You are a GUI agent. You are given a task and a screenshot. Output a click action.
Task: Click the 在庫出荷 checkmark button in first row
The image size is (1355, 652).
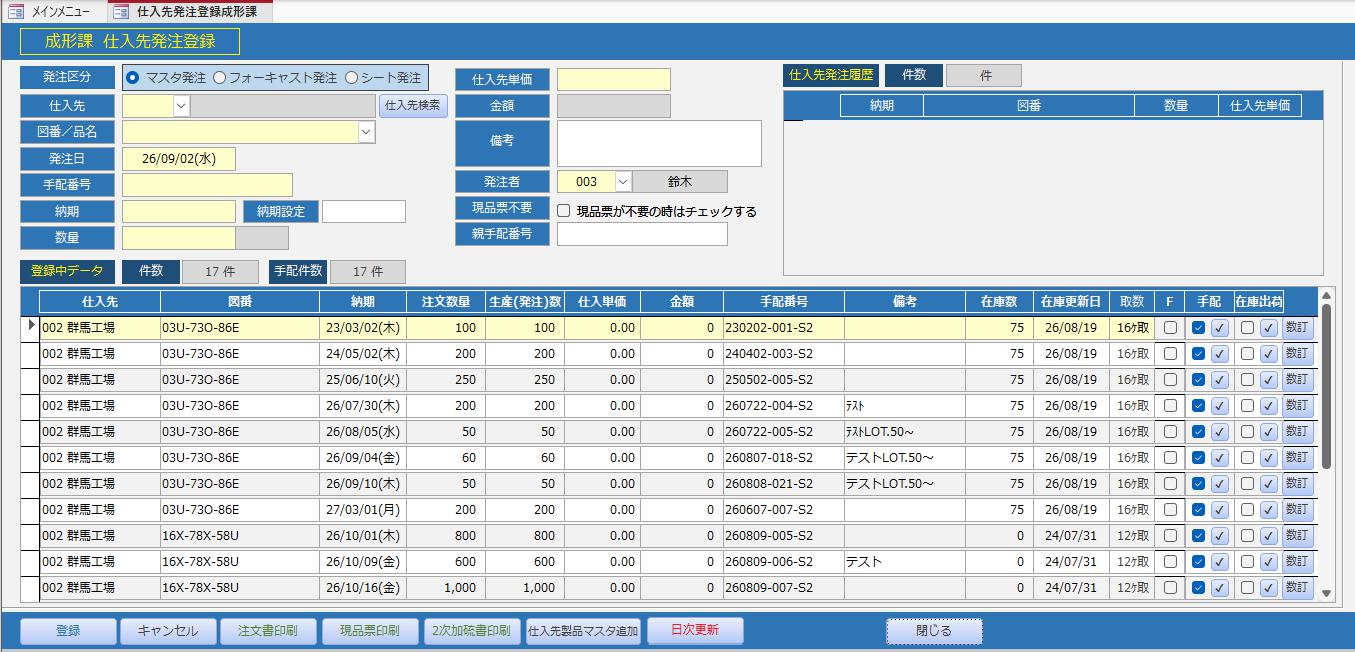coord(1268,327)
